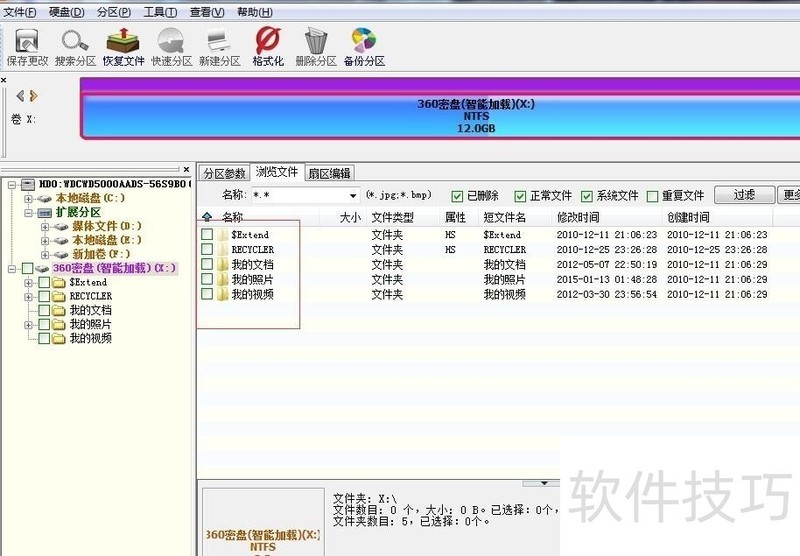
Task: Click the drive icon of 360密盘 in tree
Action: [42, 268]
